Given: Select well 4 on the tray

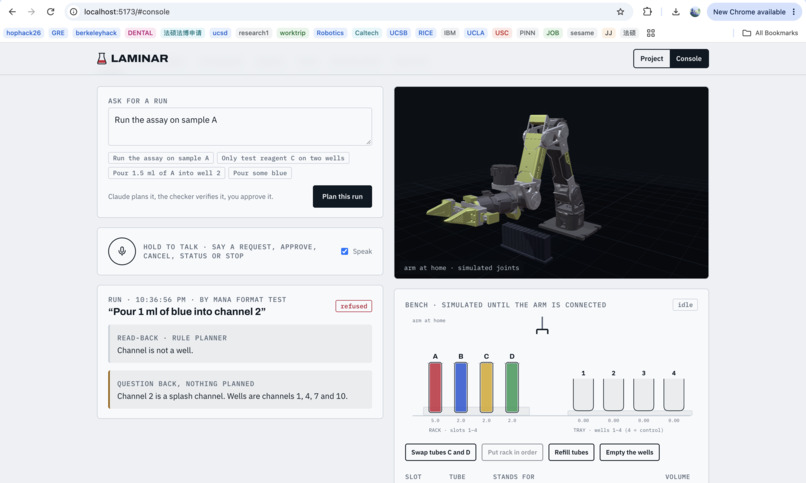Looking at the screenshot, I should pos(673,394).
